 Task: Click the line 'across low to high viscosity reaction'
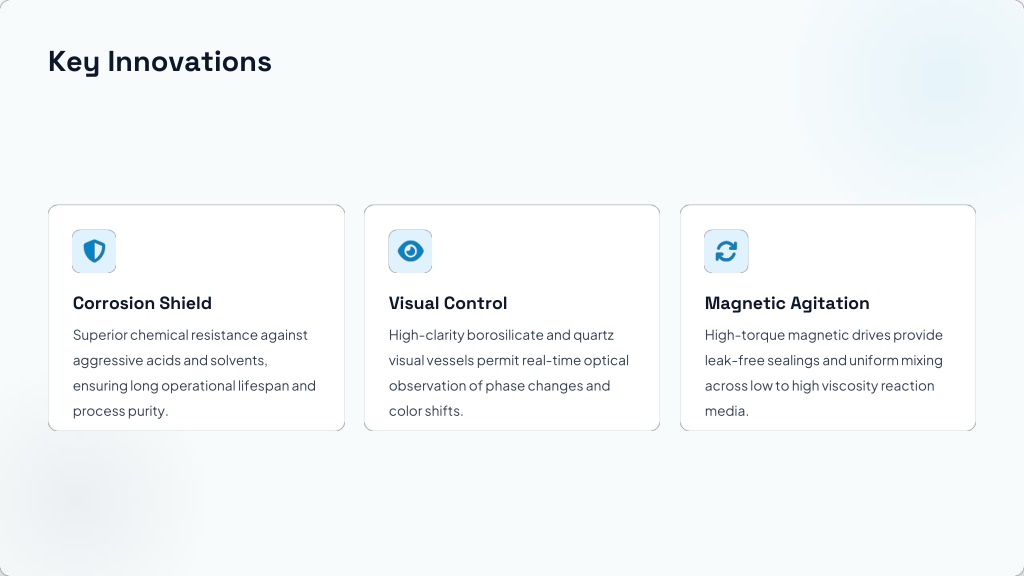click(x=819, y=386)
